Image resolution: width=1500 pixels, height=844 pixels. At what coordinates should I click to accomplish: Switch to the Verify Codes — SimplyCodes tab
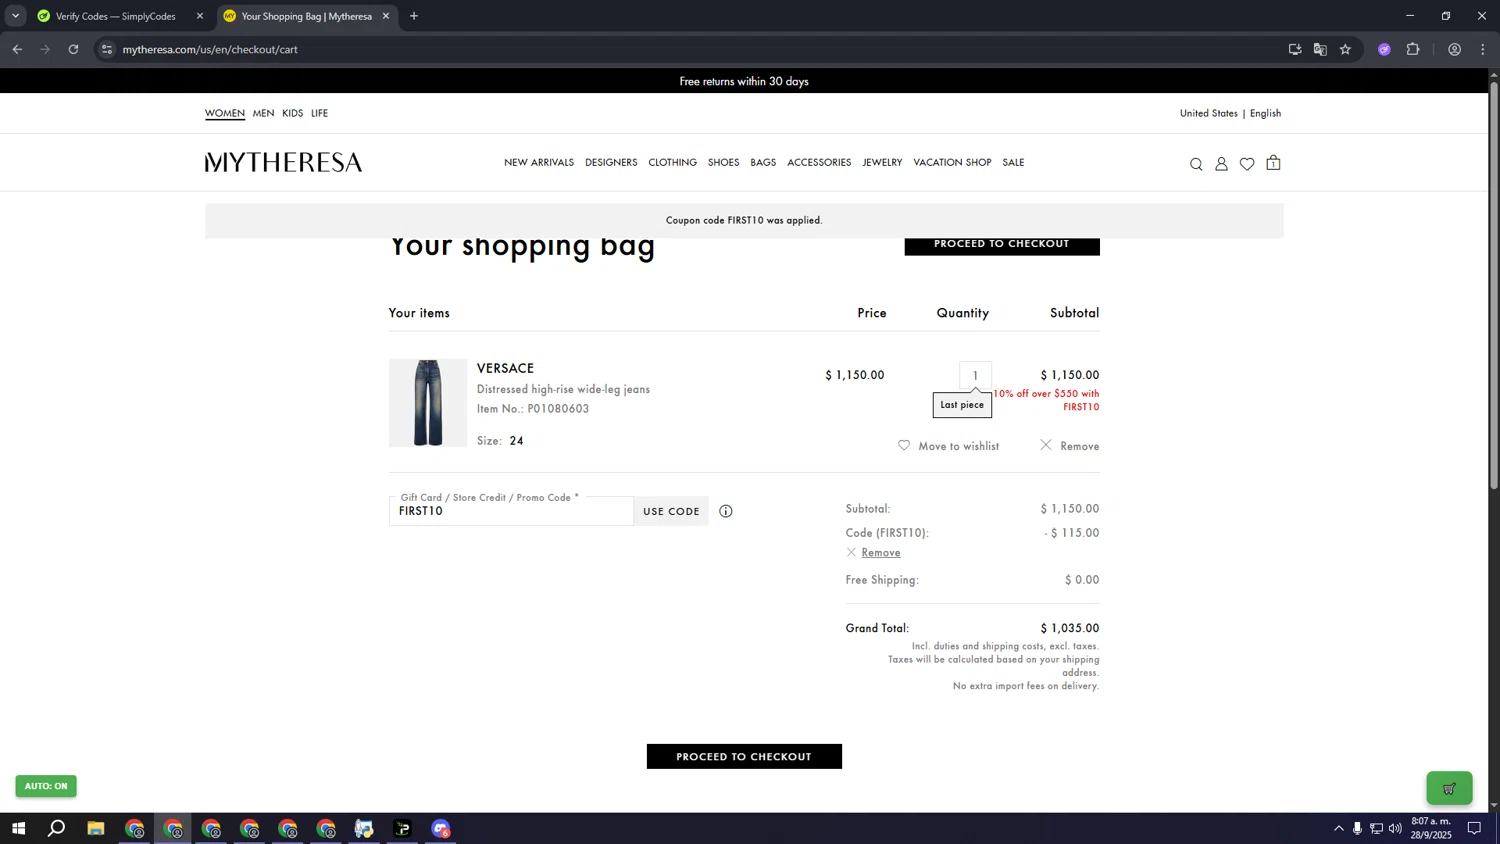click(x=116, y=16)
